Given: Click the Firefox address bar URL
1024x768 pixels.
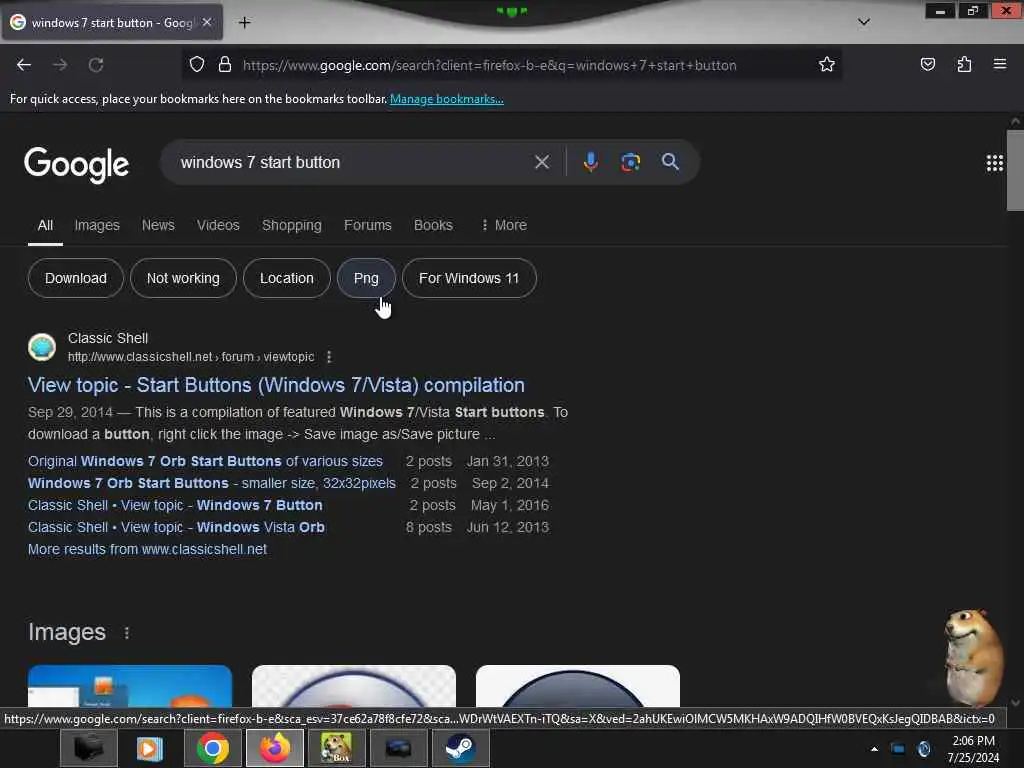Looking at the screenshot, I should click(490, 65).
